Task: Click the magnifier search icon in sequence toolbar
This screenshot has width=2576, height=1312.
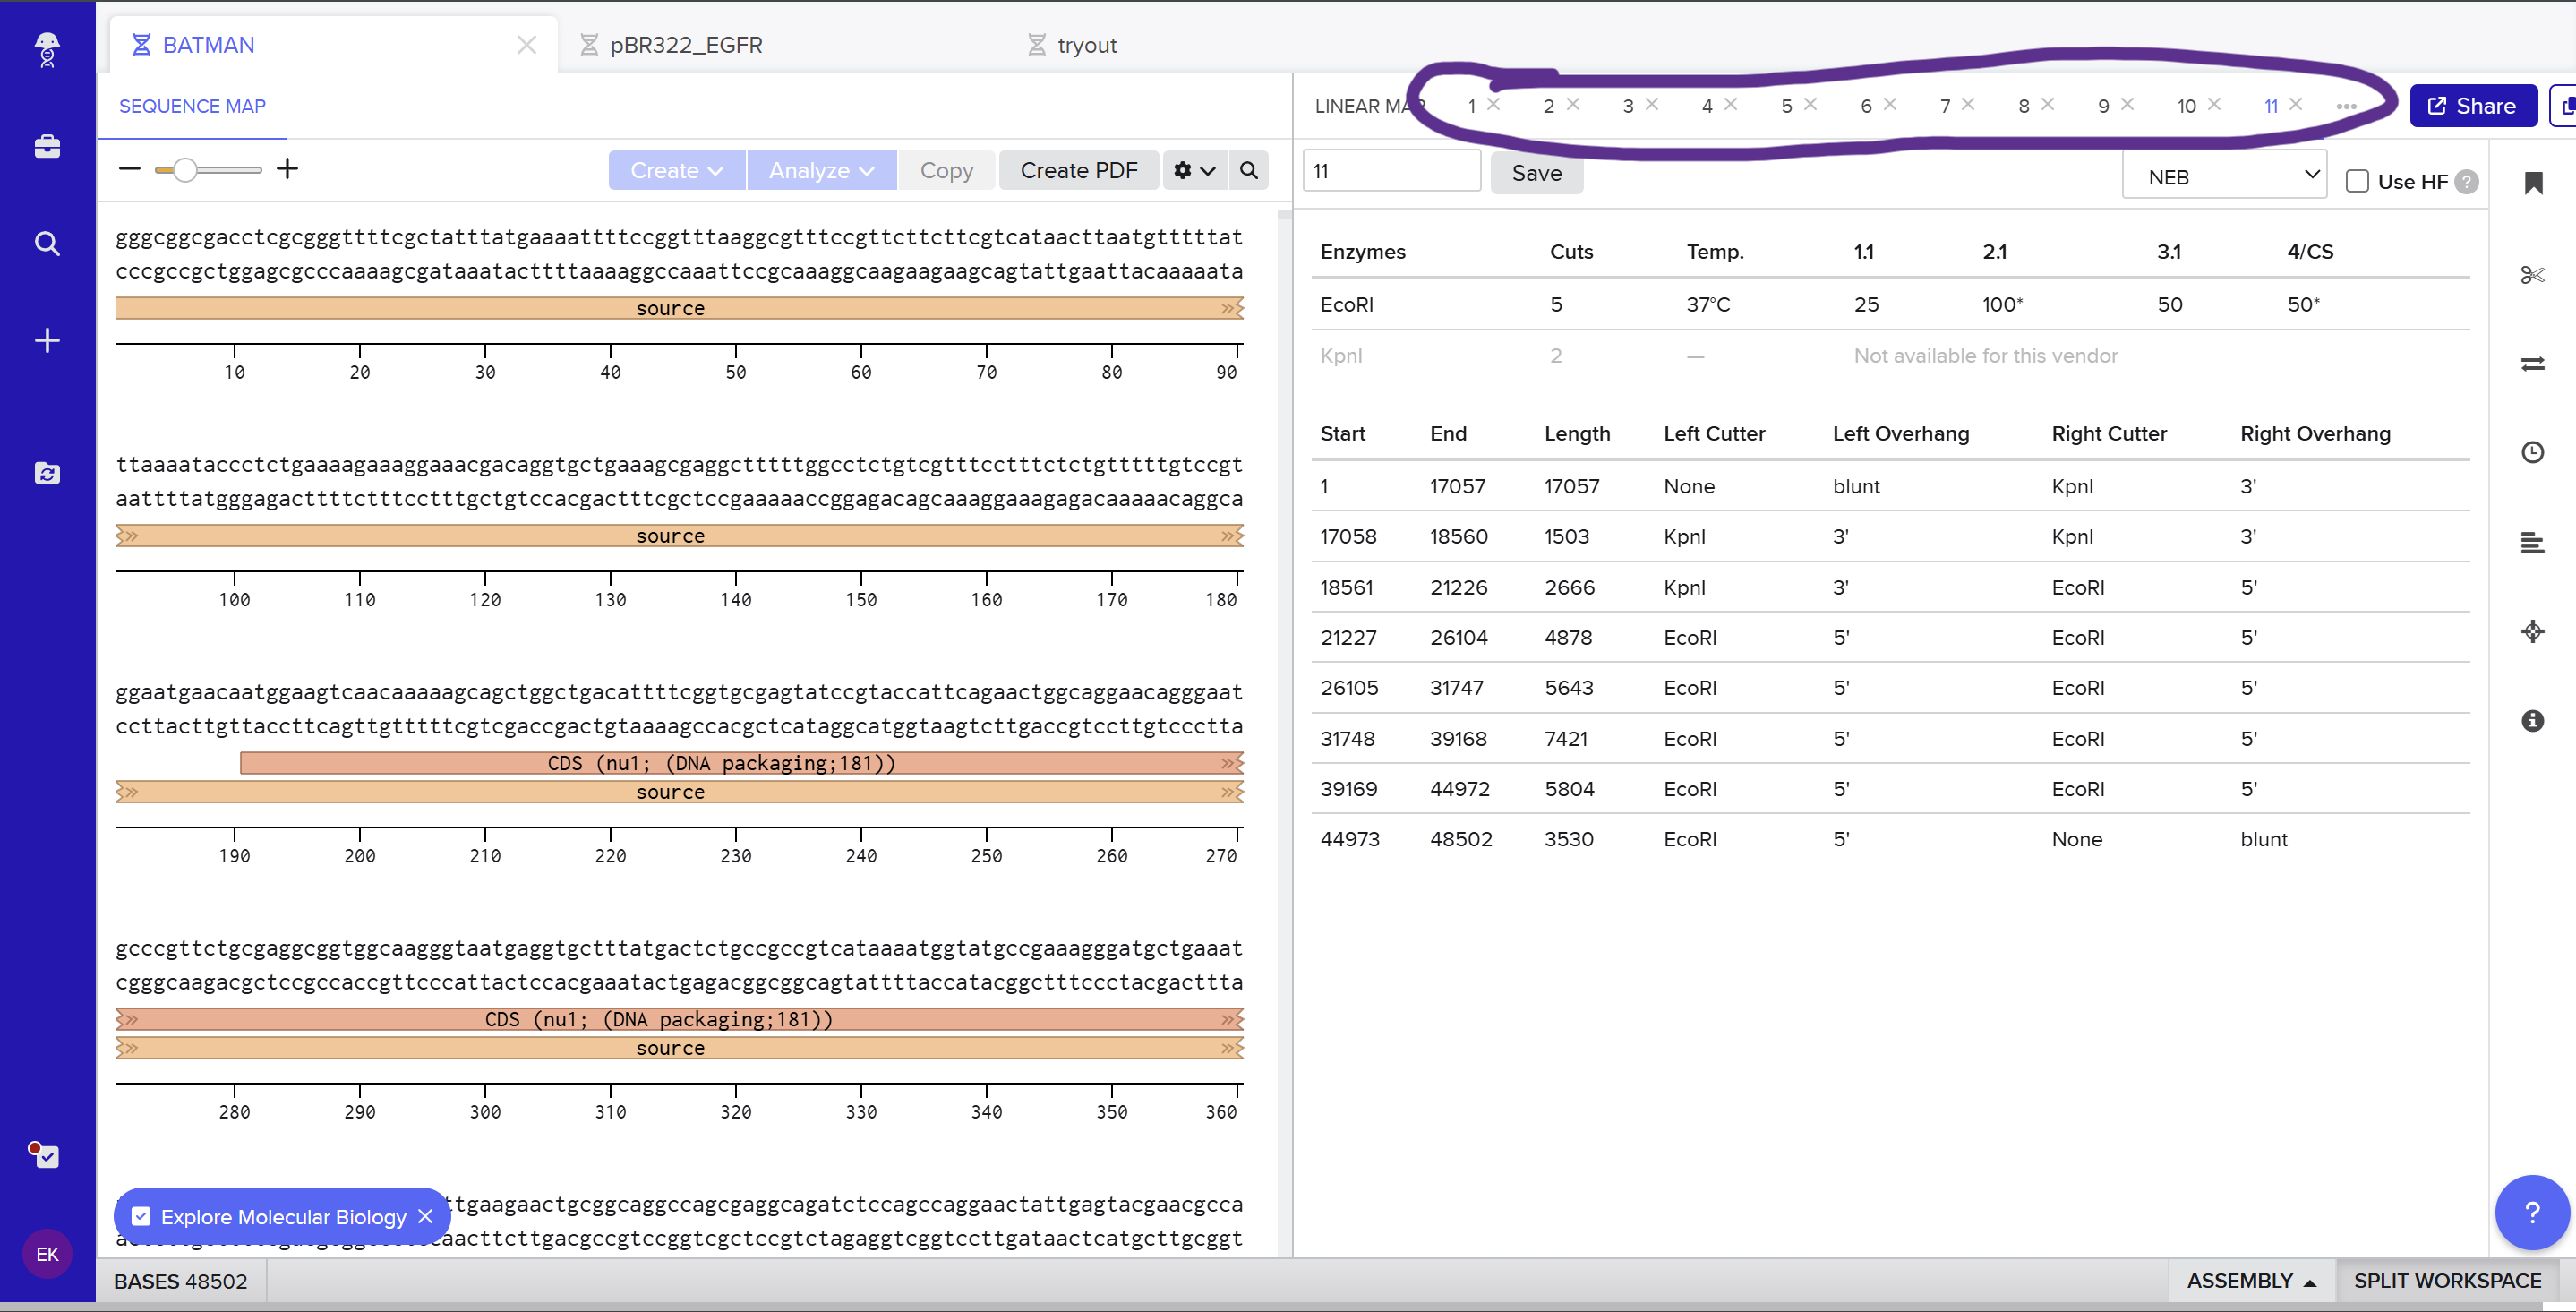Action: 1249,170
